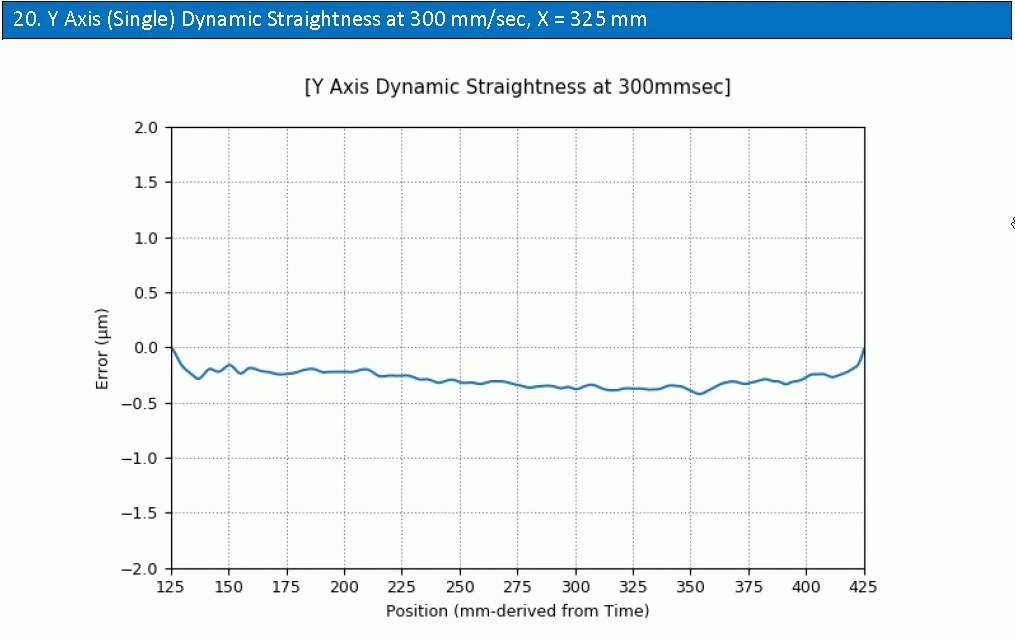
Task: Select x-axis tick value 150
Action: click(x=229, y=587)
